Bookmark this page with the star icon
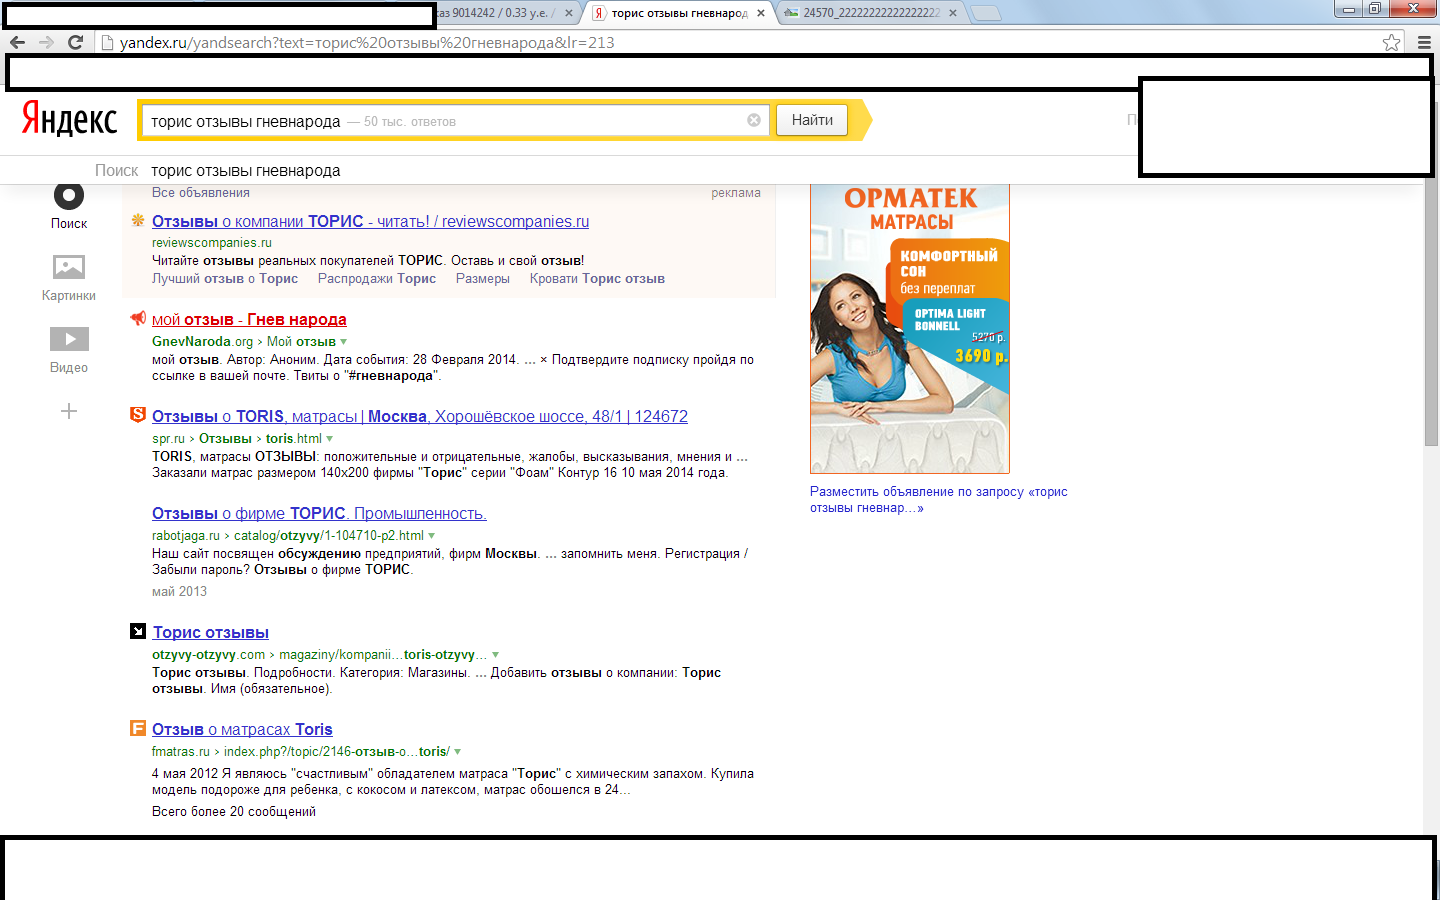Image resolution: width=1440 pixels, height=900 pixels. [x=1391, y=42]
